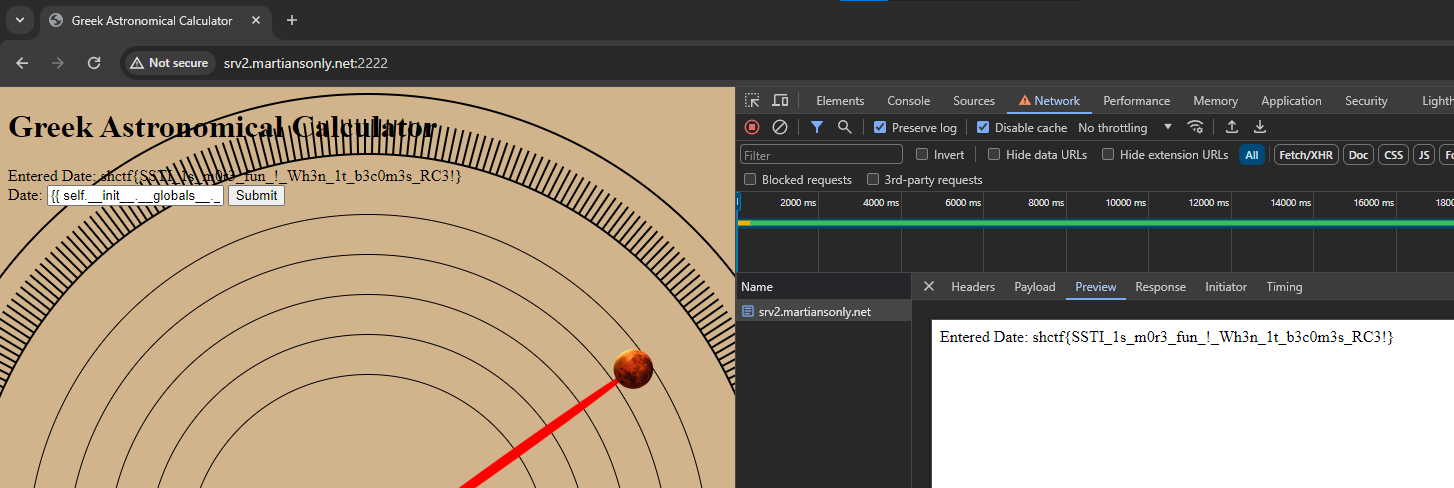This screenshot has width=1454, height=488.
Task: Click the 8000 ms timeline marker
Action: (1045, 203)
